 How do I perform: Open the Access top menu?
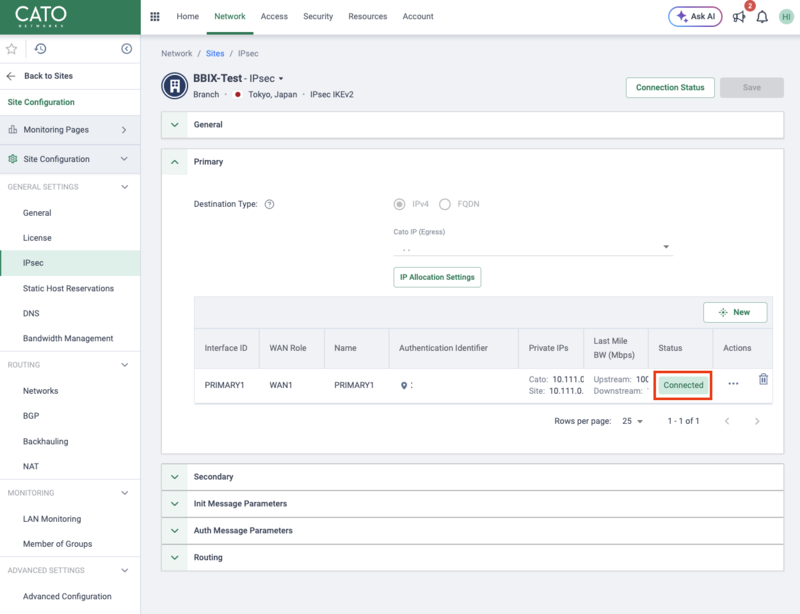(274, 16)
